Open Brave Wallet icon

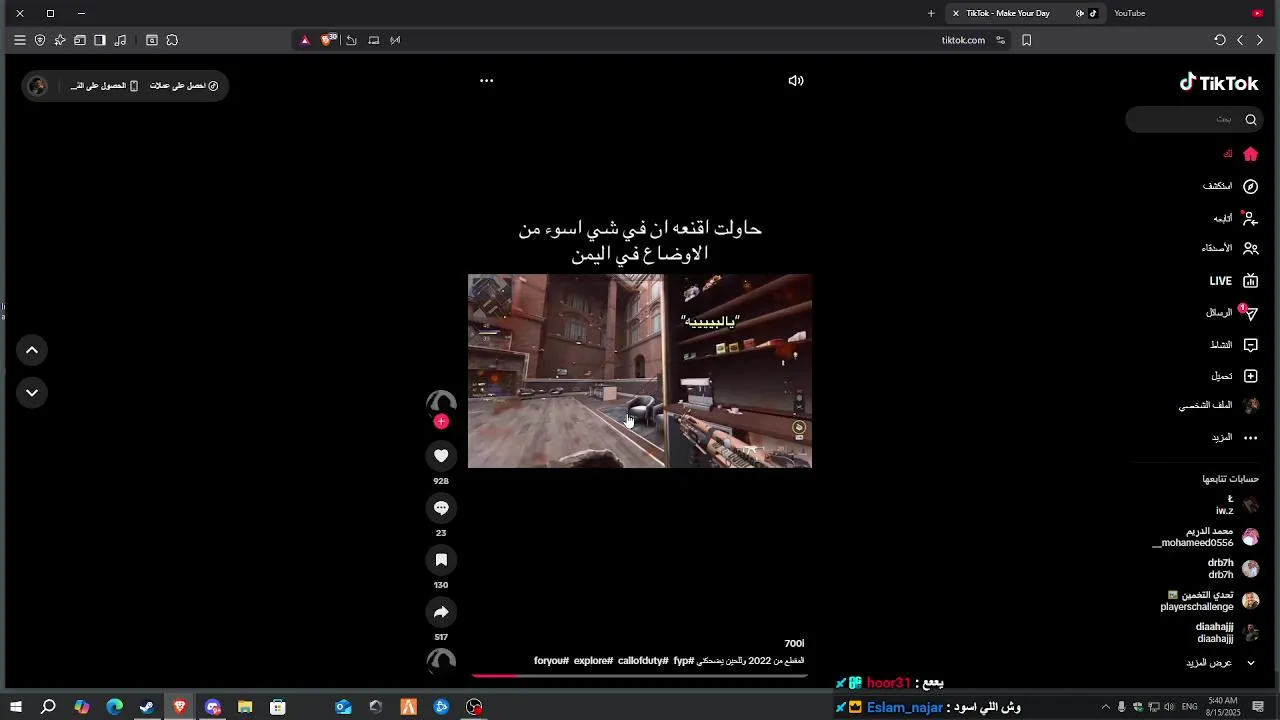(80, 40)
